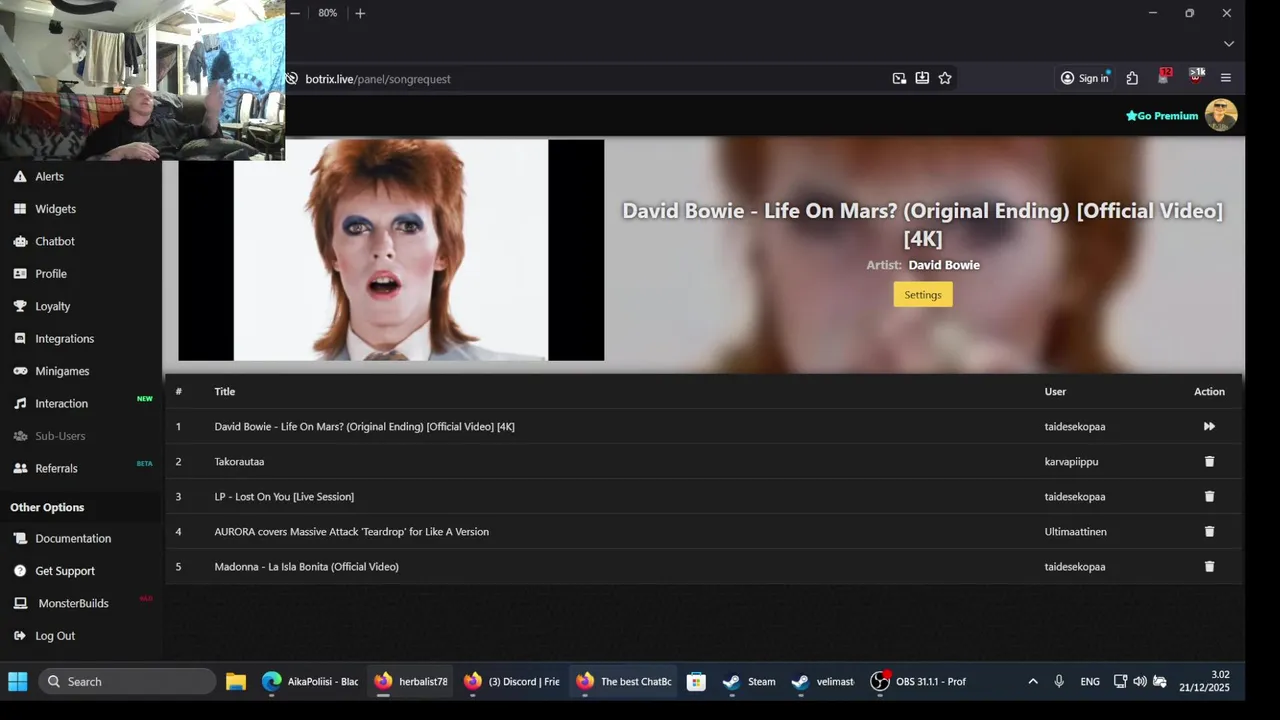Image resolution: width=1280 pixels, height=720 pixels.
Task: Open the Firefox hamburger menu
Action: 1226,78
